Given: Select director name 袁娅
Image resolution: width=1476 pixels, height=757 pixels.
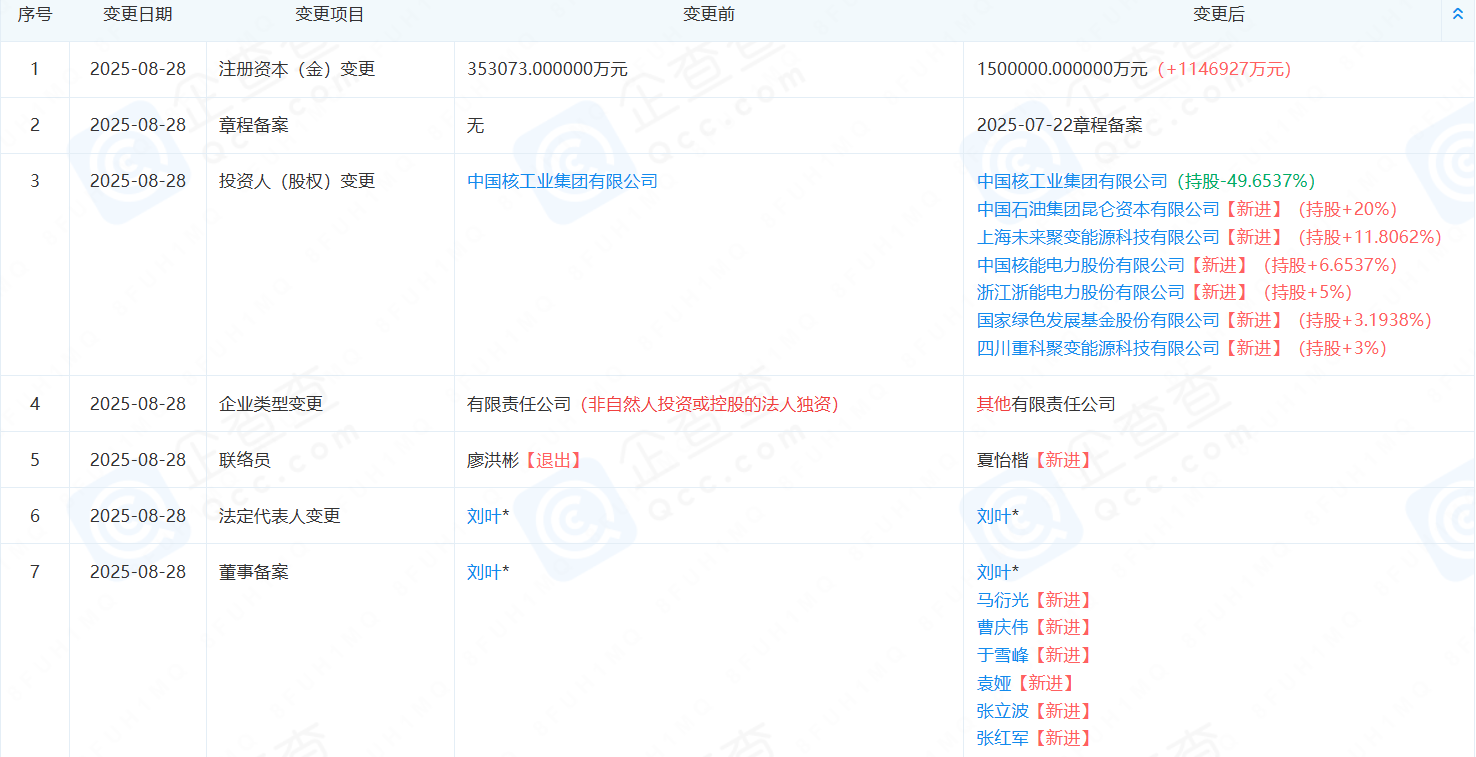Looking at the screenshot, I should tap(994, 683).
